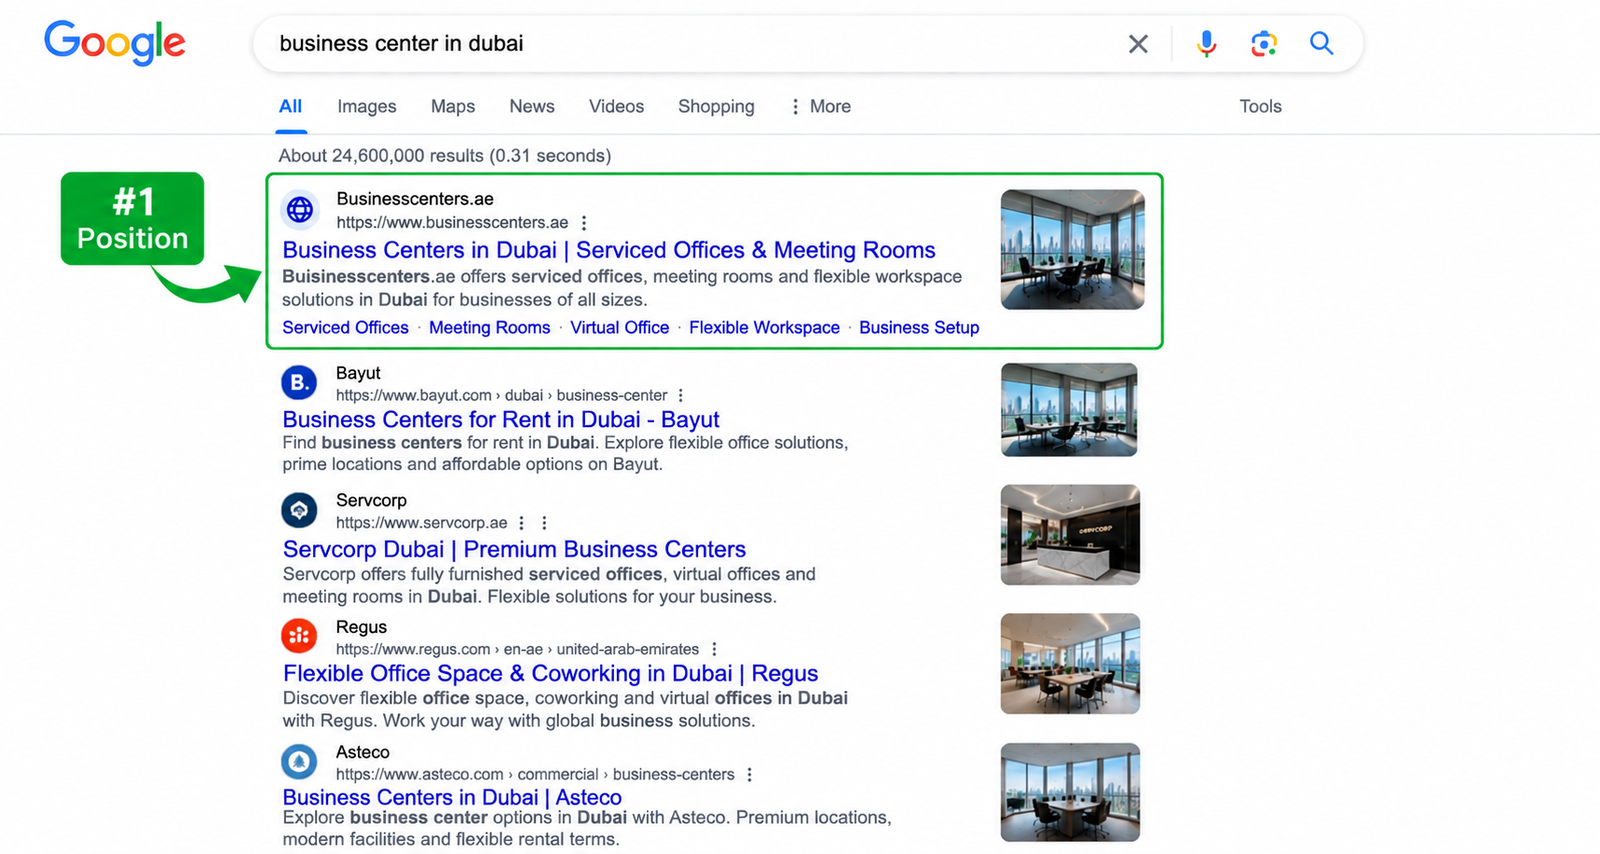Click the Businesscenters.ae globe favicon
The width and height of the screenshot is (1600, 854).
[x=300, y=210]
